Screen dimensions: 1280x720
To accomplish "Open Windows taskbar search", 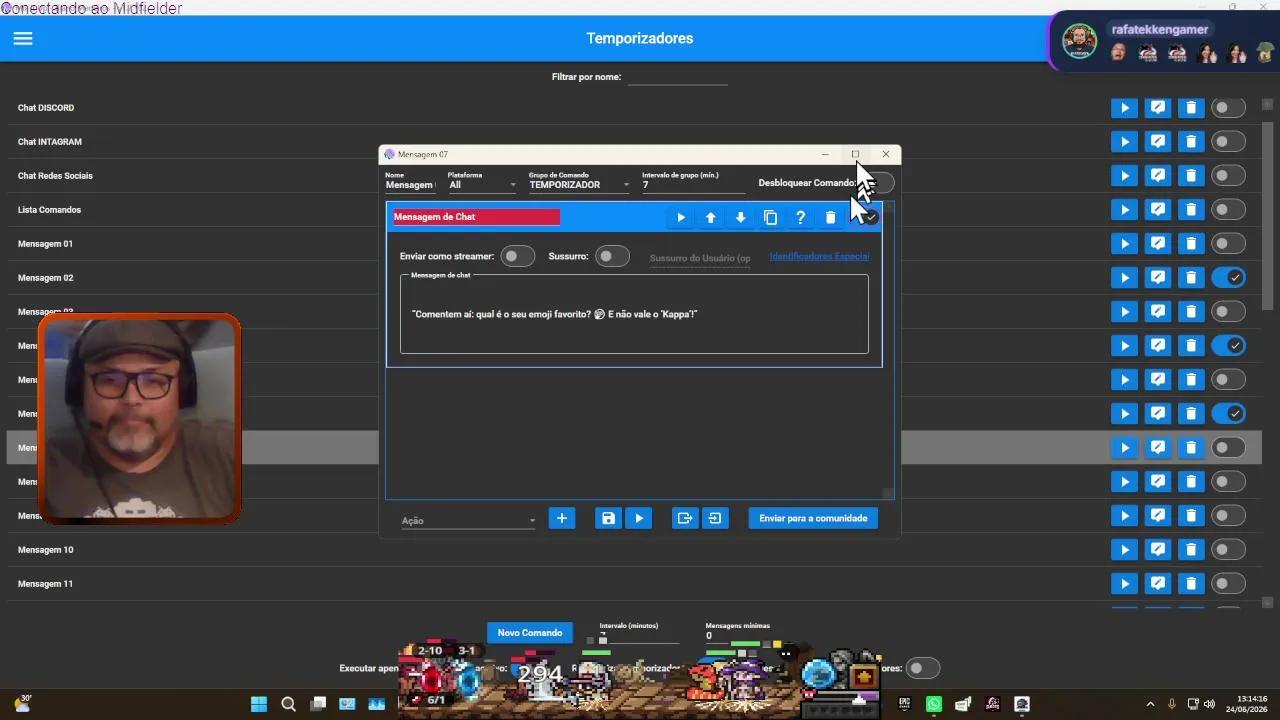I will pos(289,704).
